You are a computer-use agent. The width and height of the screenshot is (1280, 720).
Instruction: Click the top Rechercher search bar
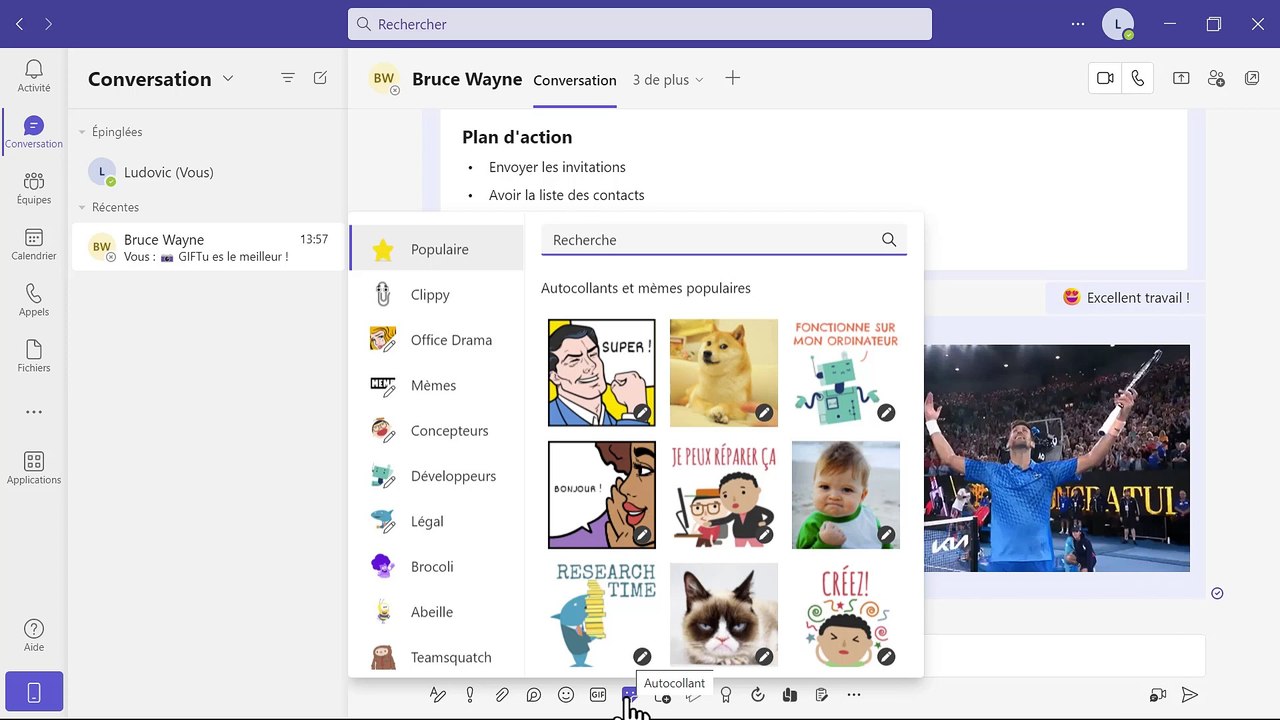point(640,24)
